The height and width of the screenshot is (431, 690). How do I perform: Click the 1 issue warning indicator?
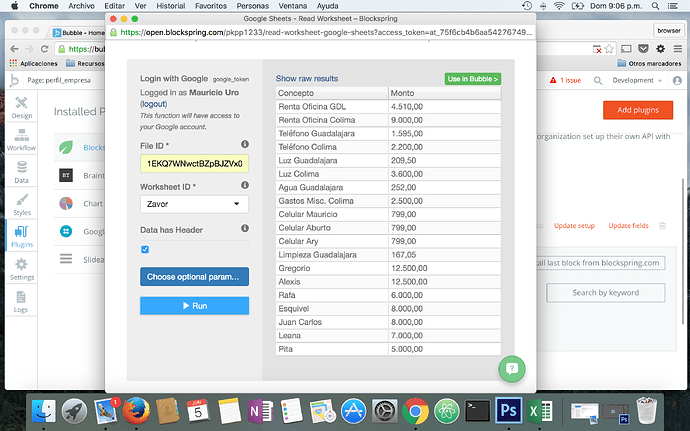coord(565,81)
